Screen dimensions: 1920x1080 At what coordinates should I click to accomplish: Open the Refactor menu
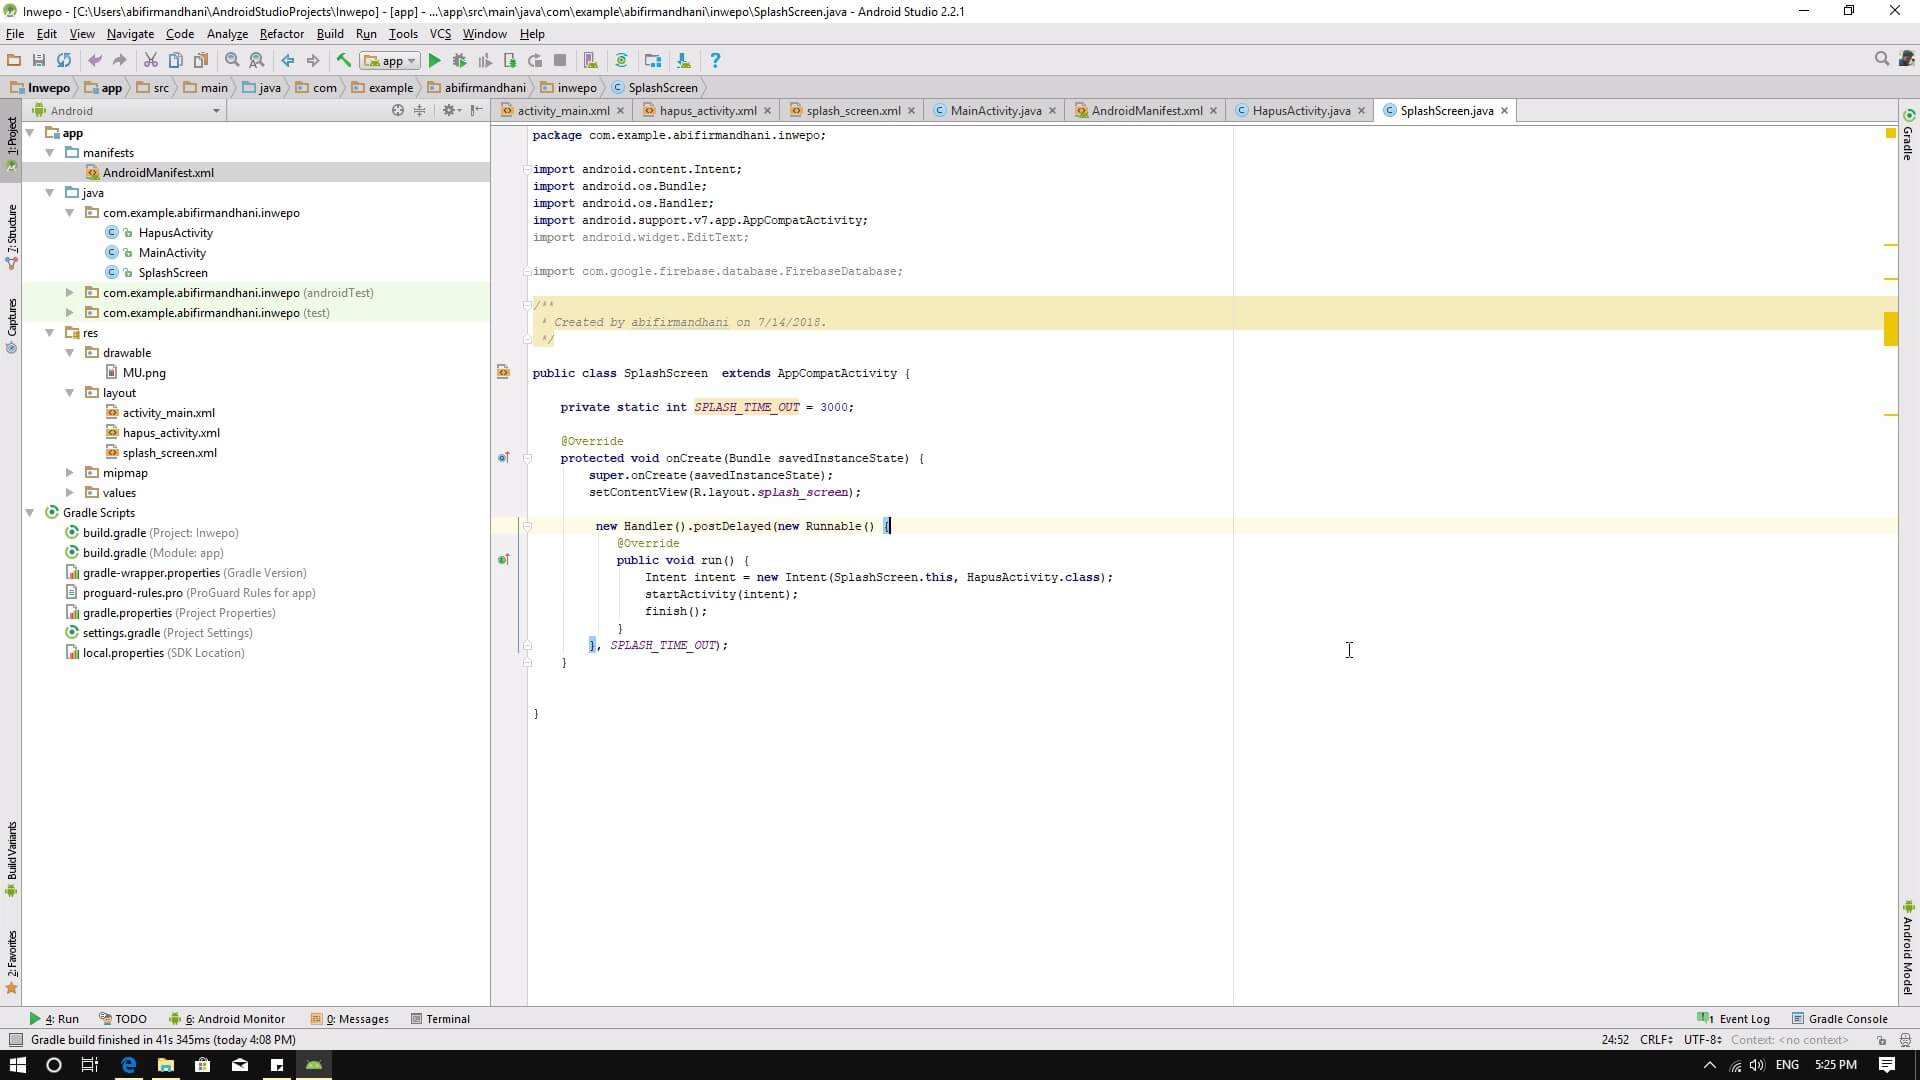[281, 33]
